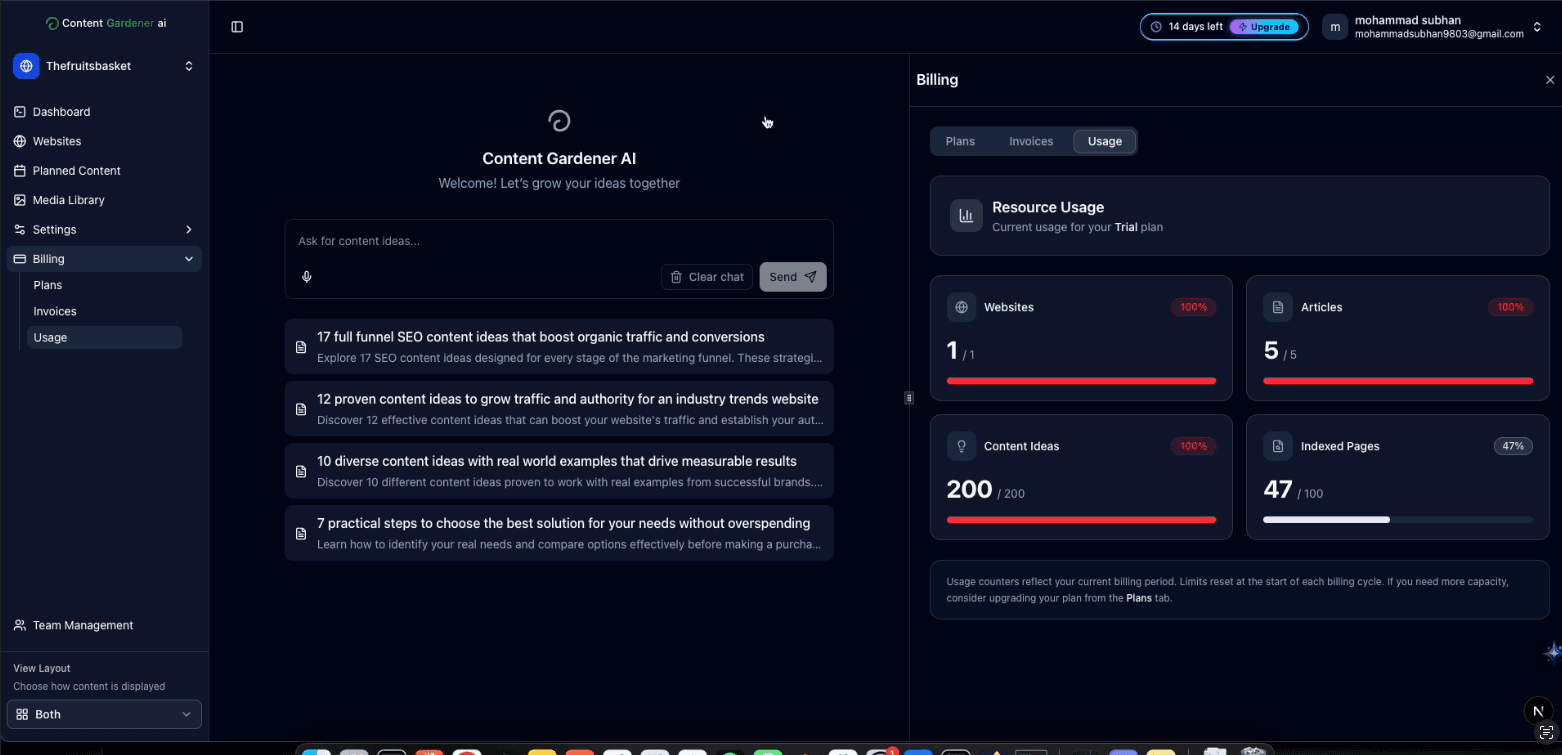Open the 7 practical steps suggestion

559,533
